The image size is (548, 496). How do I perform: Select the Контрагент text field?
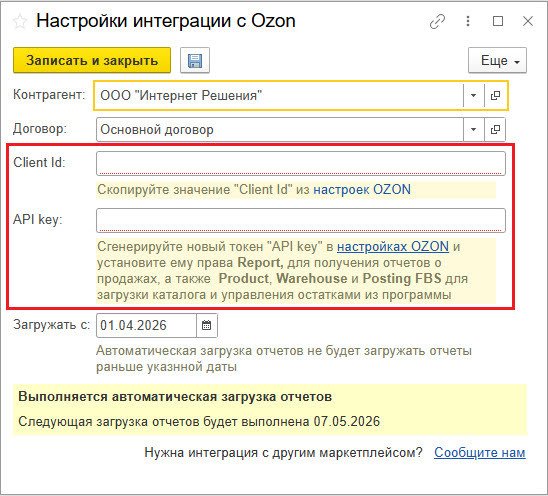(x=279, y=95)
